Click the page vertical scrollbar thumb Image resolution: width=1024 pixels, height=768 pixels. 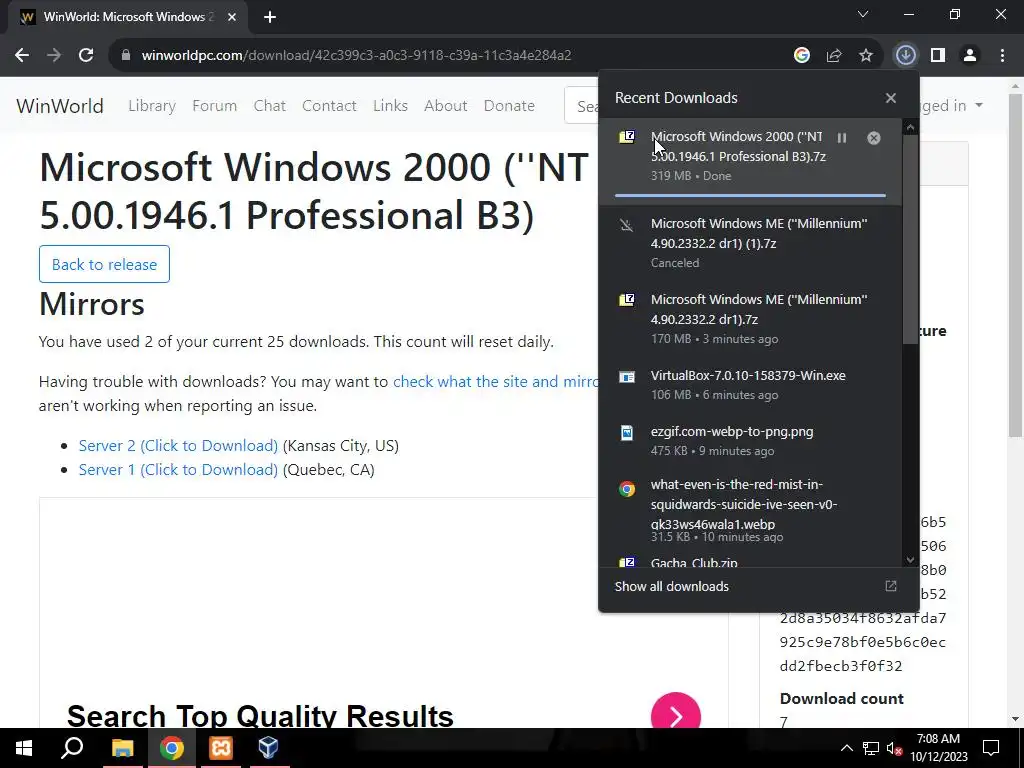[1015, 265]
